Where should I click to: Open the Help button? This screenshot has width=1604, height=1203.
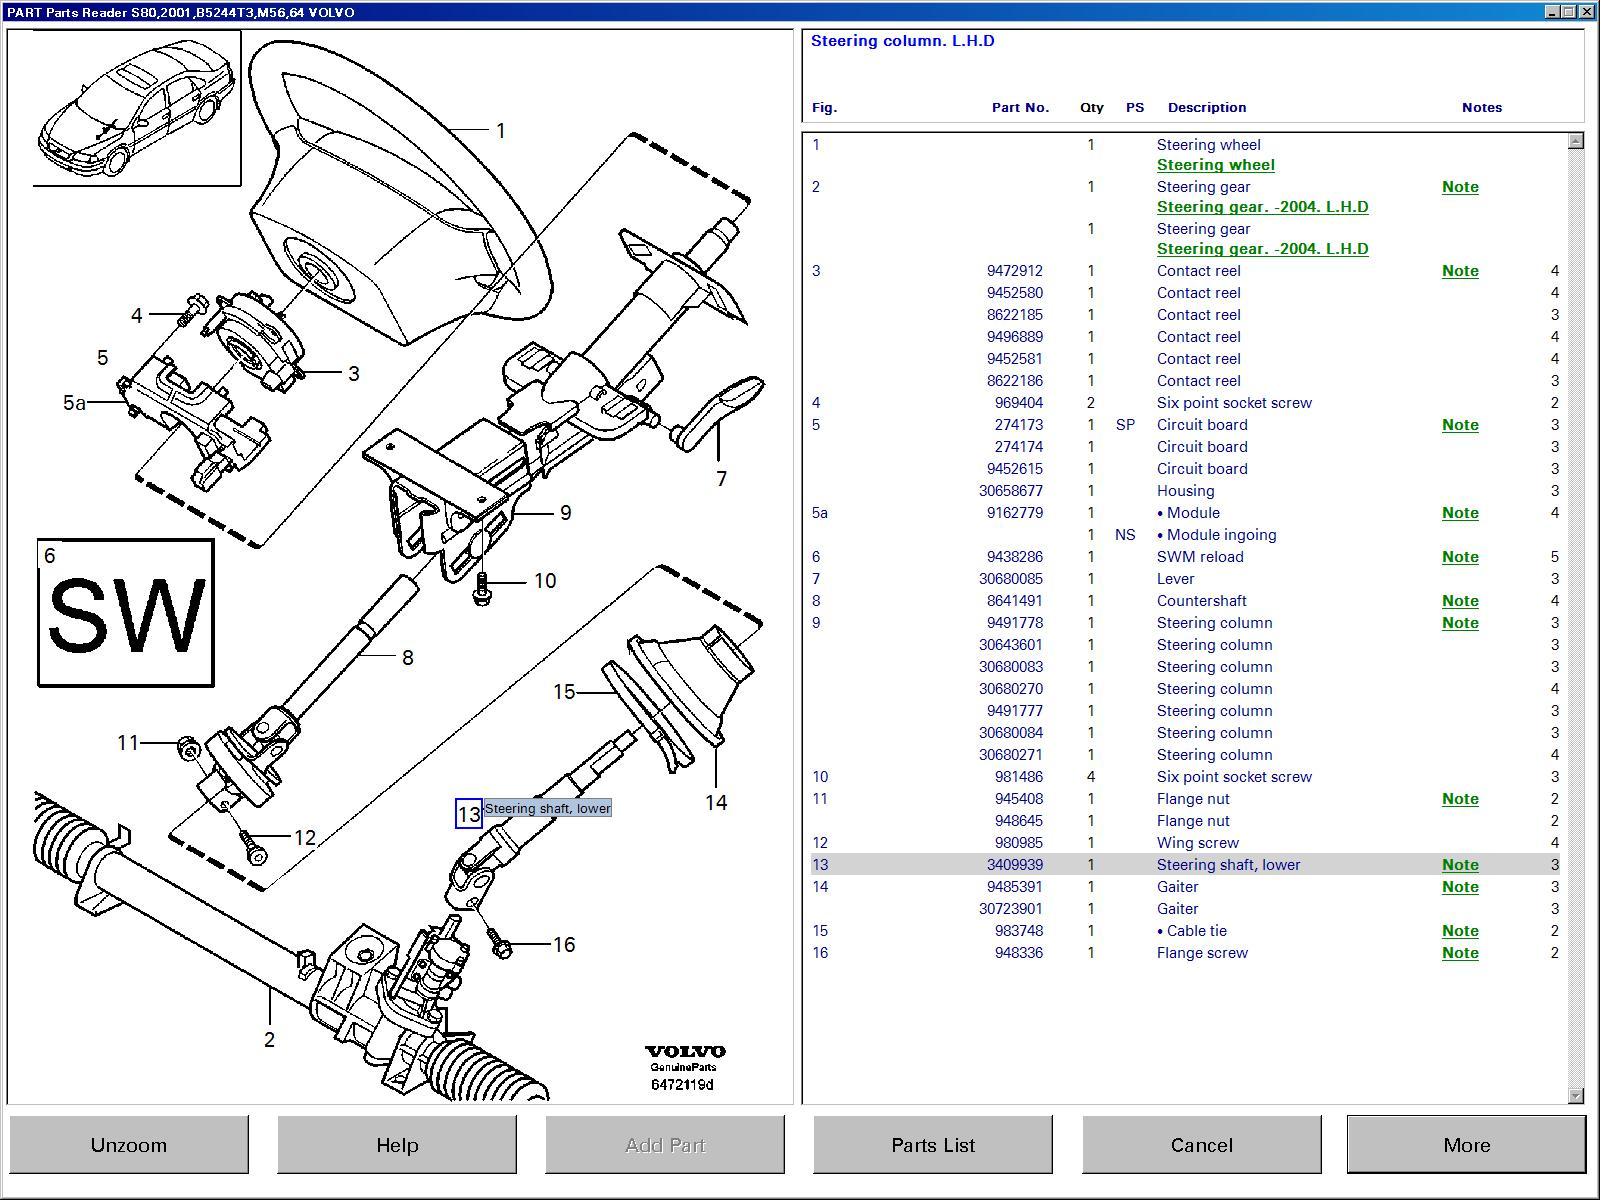pos(397,1145)
